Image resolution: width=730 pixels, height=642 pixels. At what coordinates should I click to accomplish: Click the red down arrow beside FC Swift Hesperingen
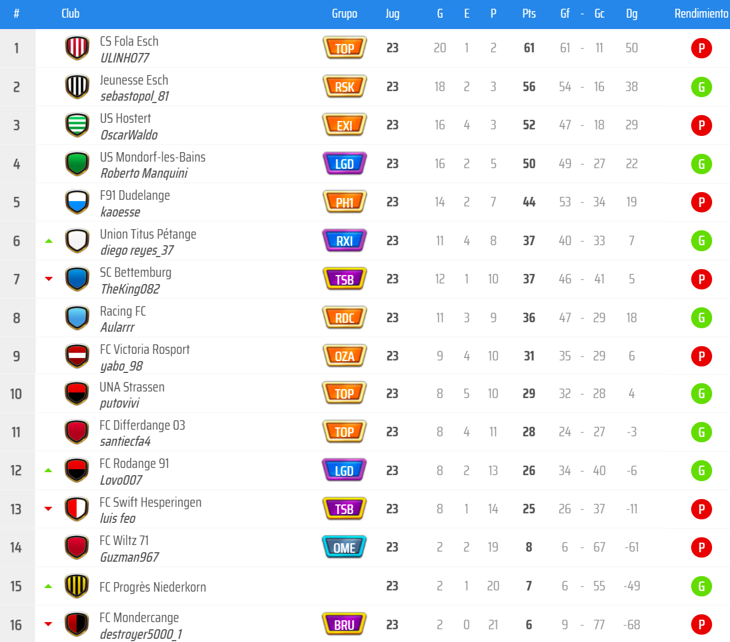[x=48, y=508]
